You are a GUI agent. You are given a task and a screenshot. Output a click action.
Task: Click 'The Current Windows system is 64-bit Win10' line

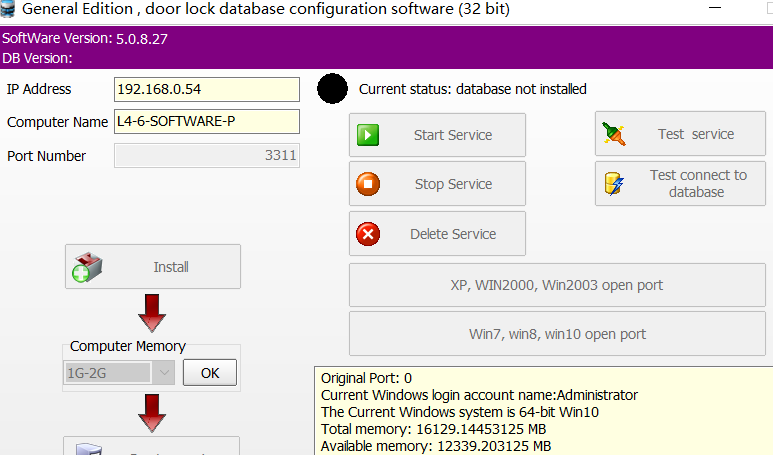click(x=460, y=412)
